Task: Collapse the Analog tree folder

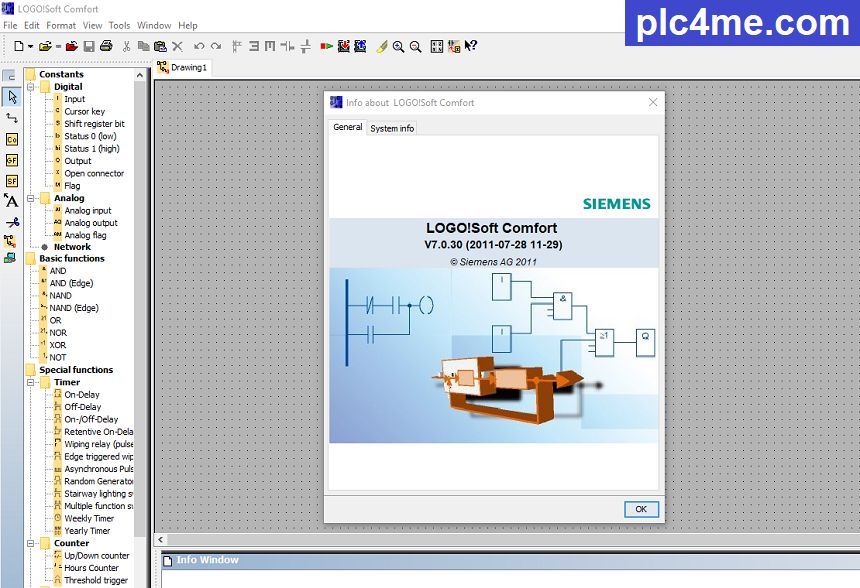Action: tap(31, 198)
